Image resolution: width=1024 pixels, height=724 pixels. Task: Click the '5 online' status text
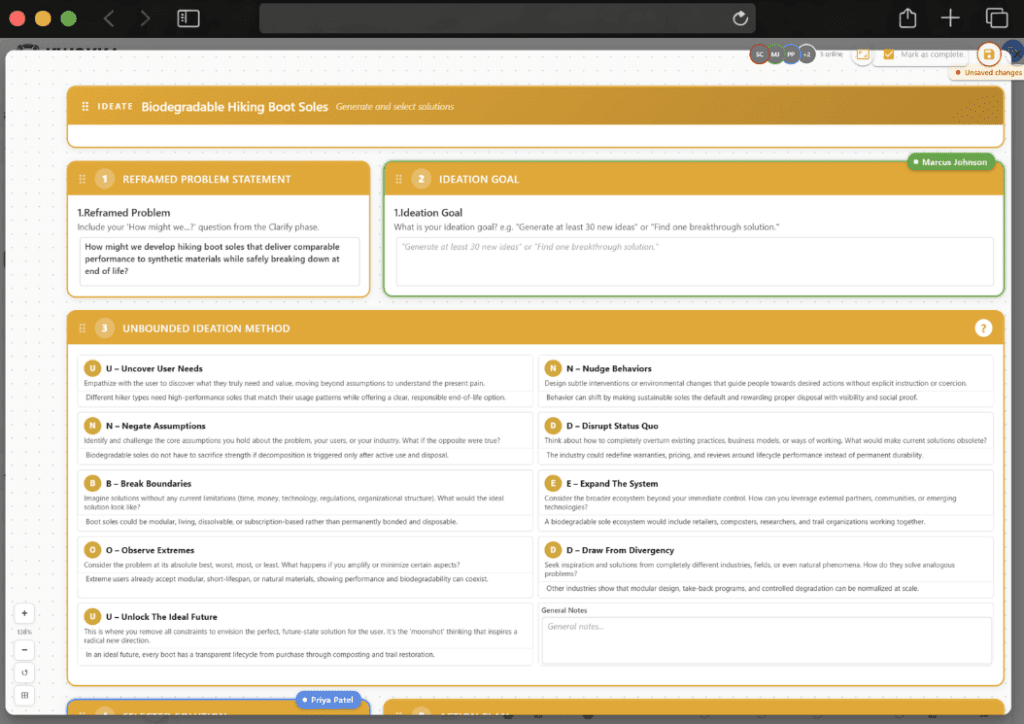point(831,54)
